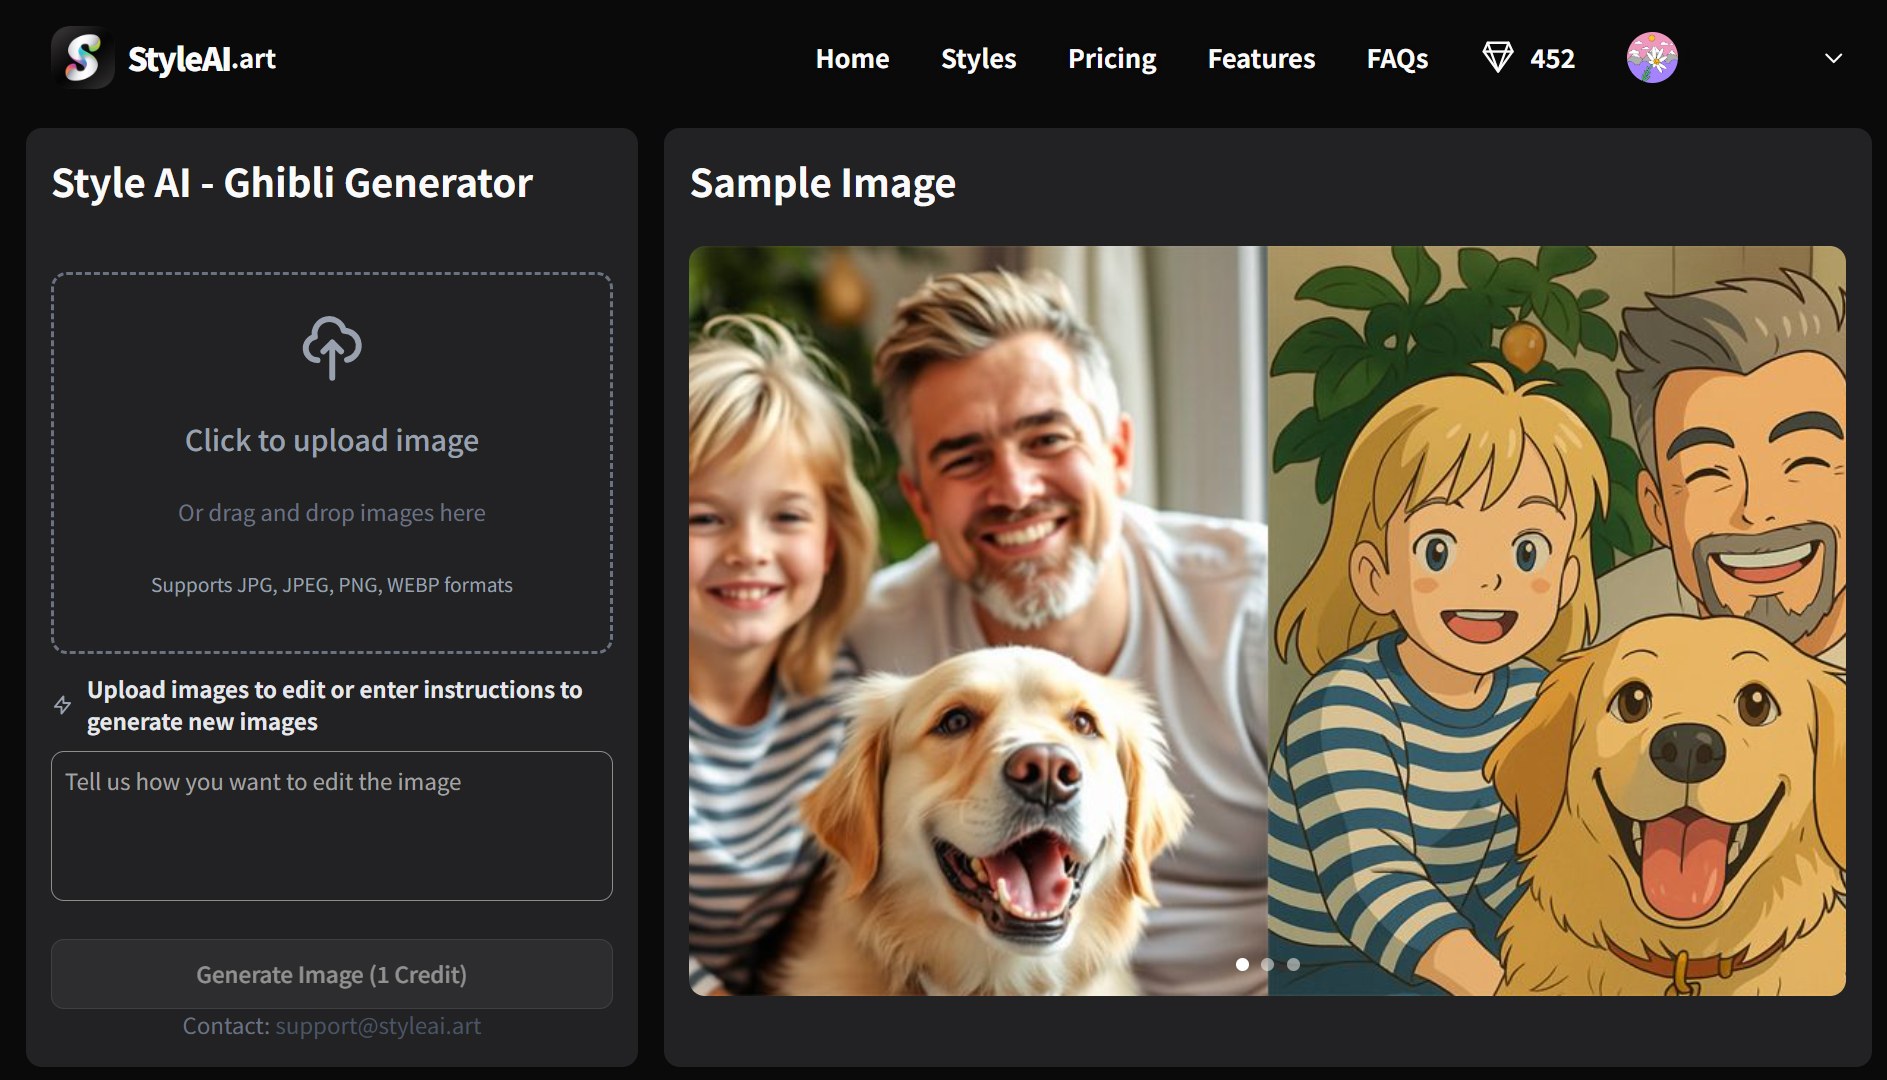Click the StyleAI.art brand name
Viewport: 1887px width, 1080px height.
(202, 59)
